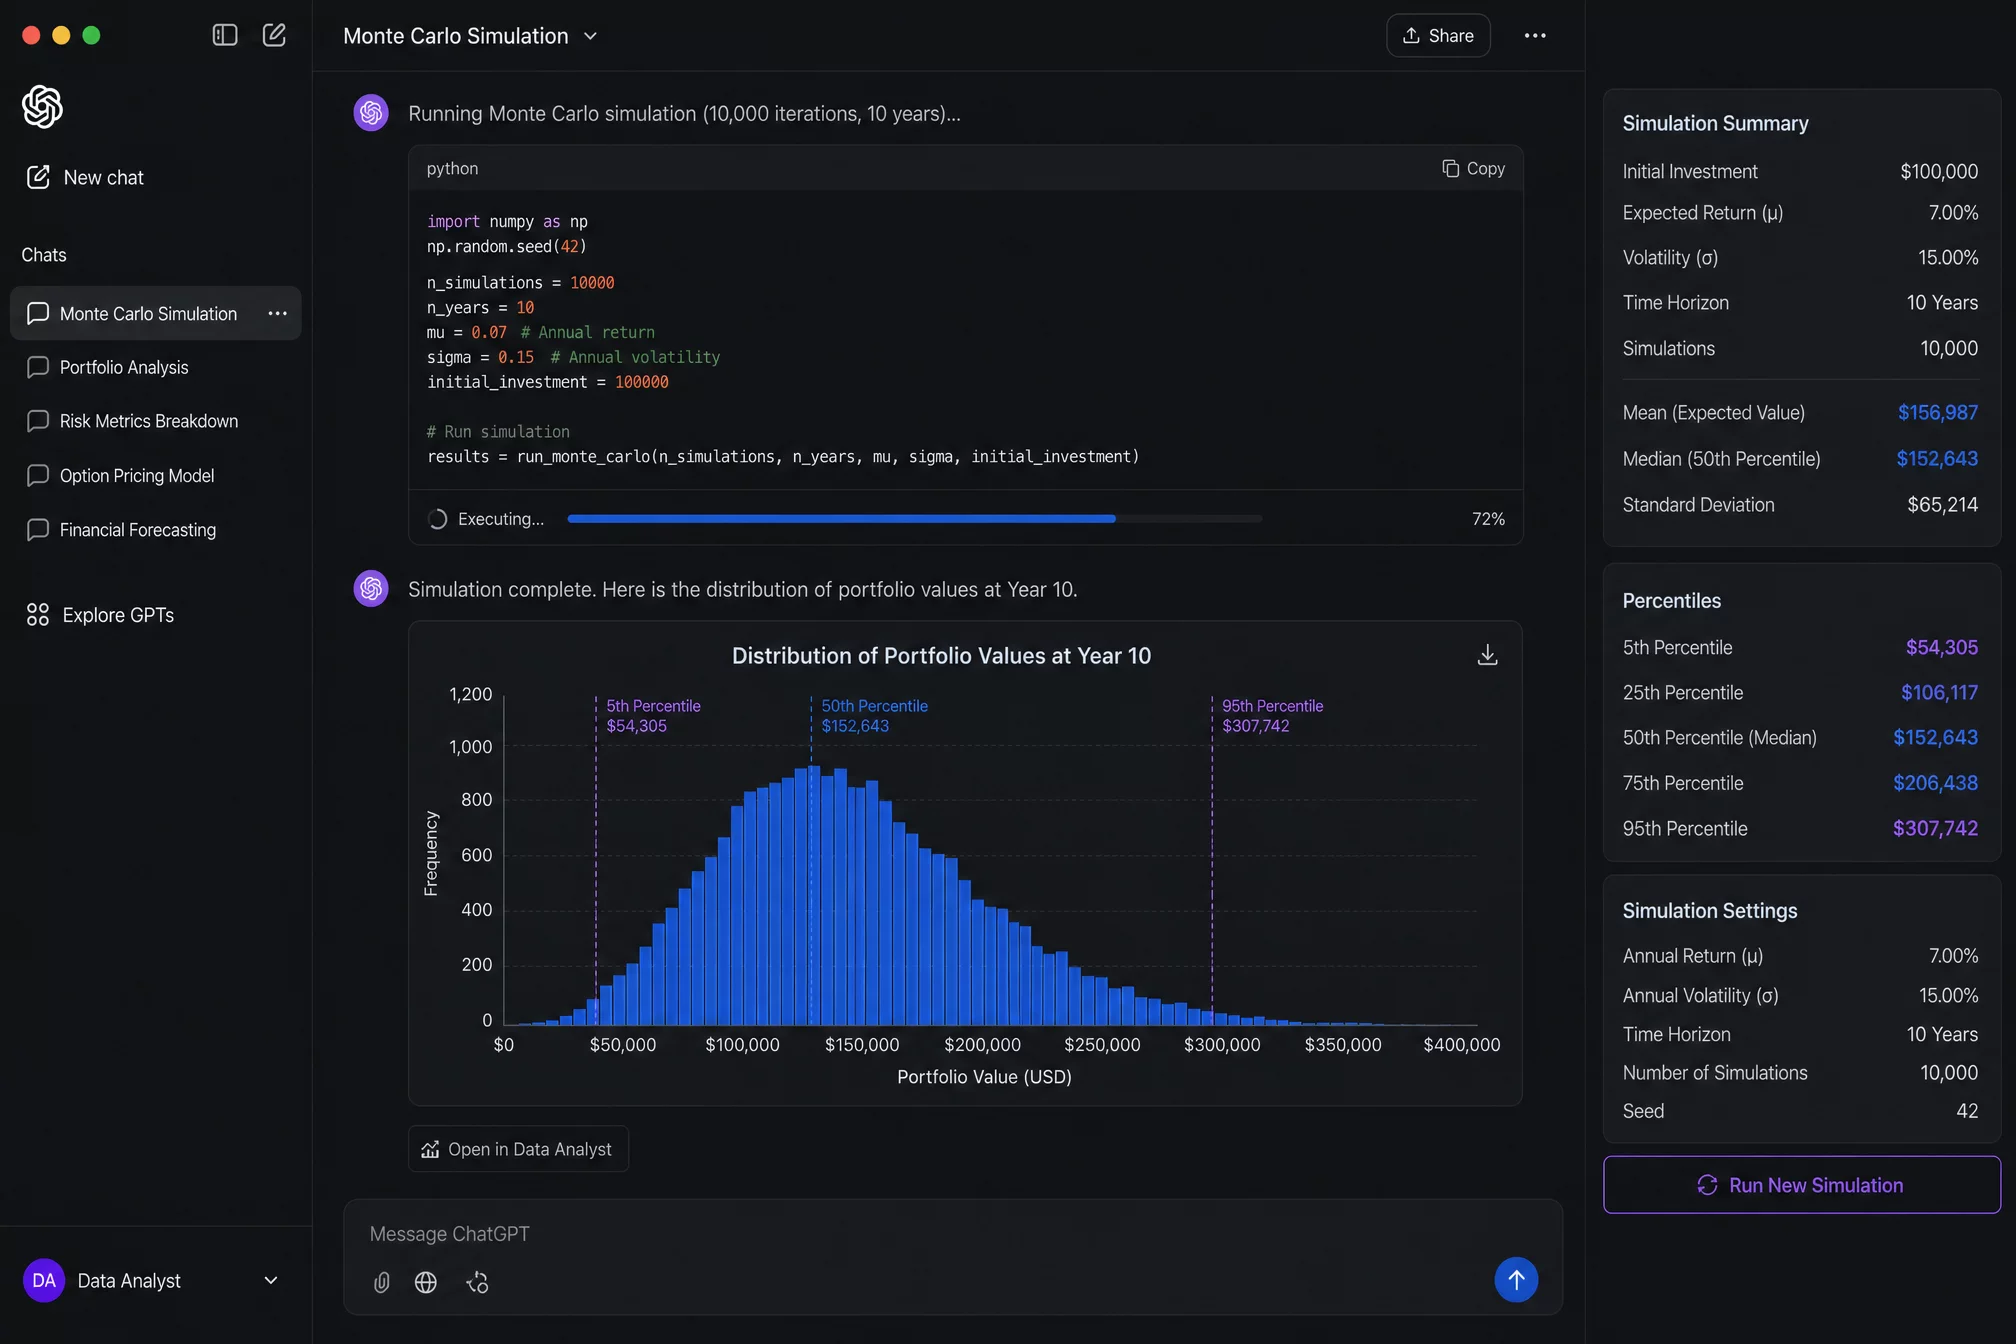
Task: Click the Chats section label
Action: 44,255
